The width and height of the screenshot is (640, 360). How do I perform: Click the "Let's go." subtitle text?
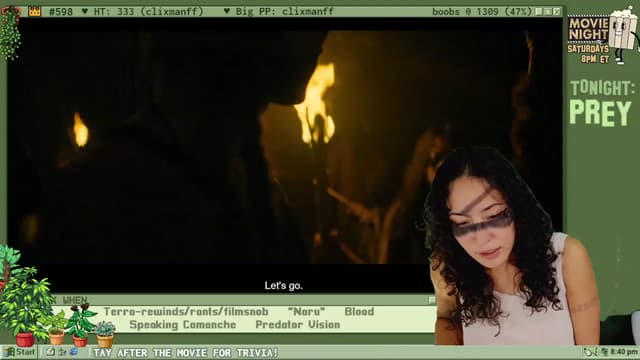point(284,286)
